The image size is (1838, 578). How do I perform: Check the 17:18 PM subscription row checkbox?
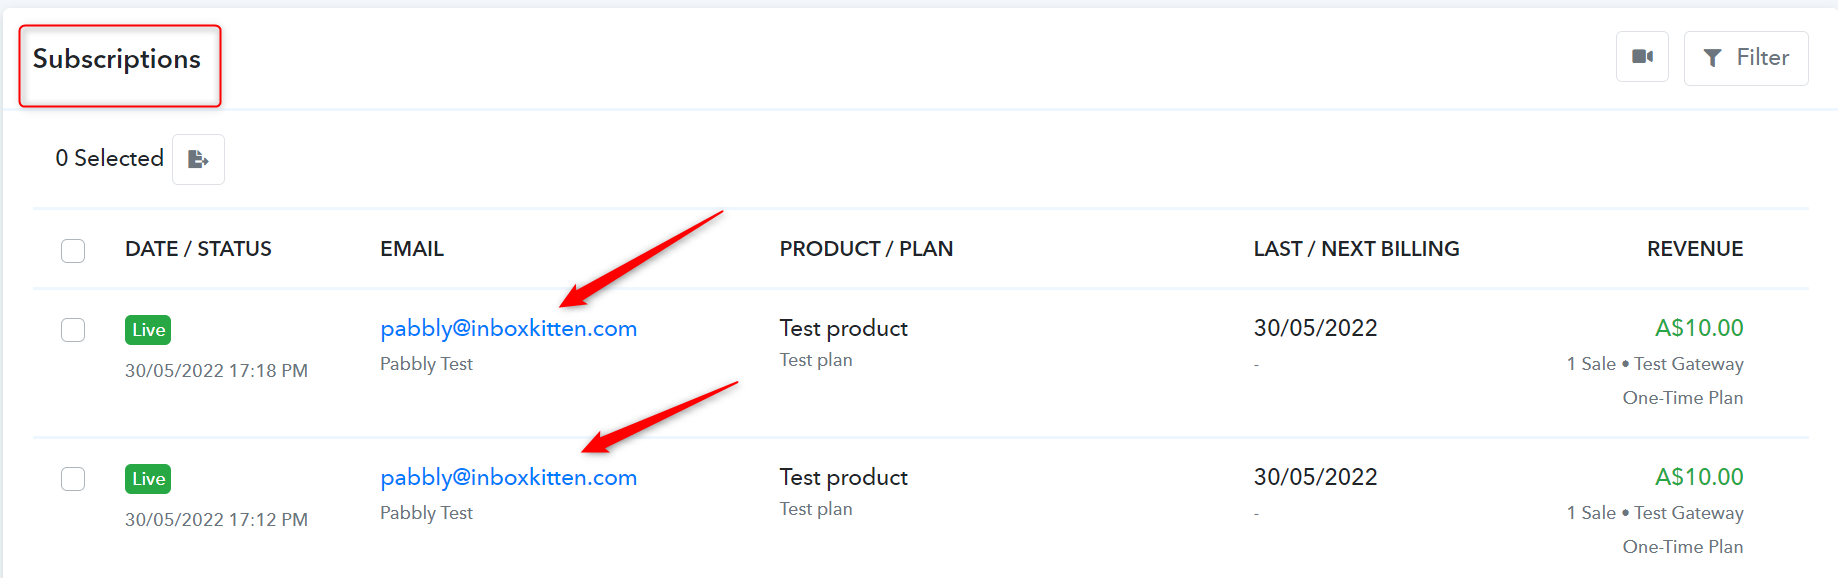tap(73, 330)
